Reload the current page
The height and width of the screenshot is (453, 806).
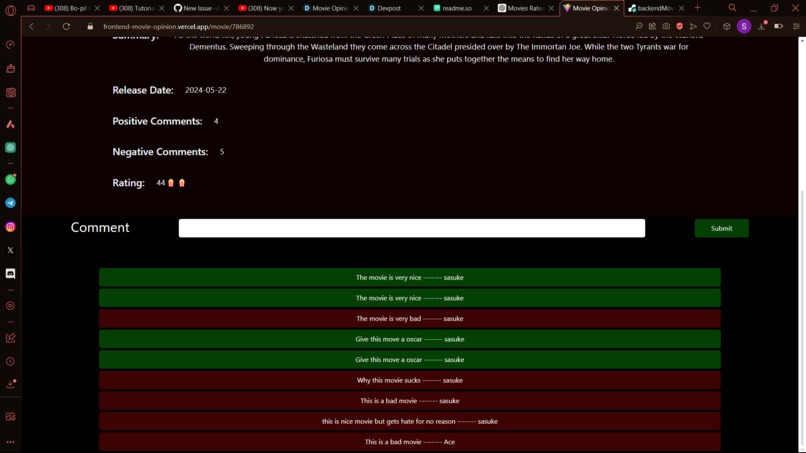(66, 26)
